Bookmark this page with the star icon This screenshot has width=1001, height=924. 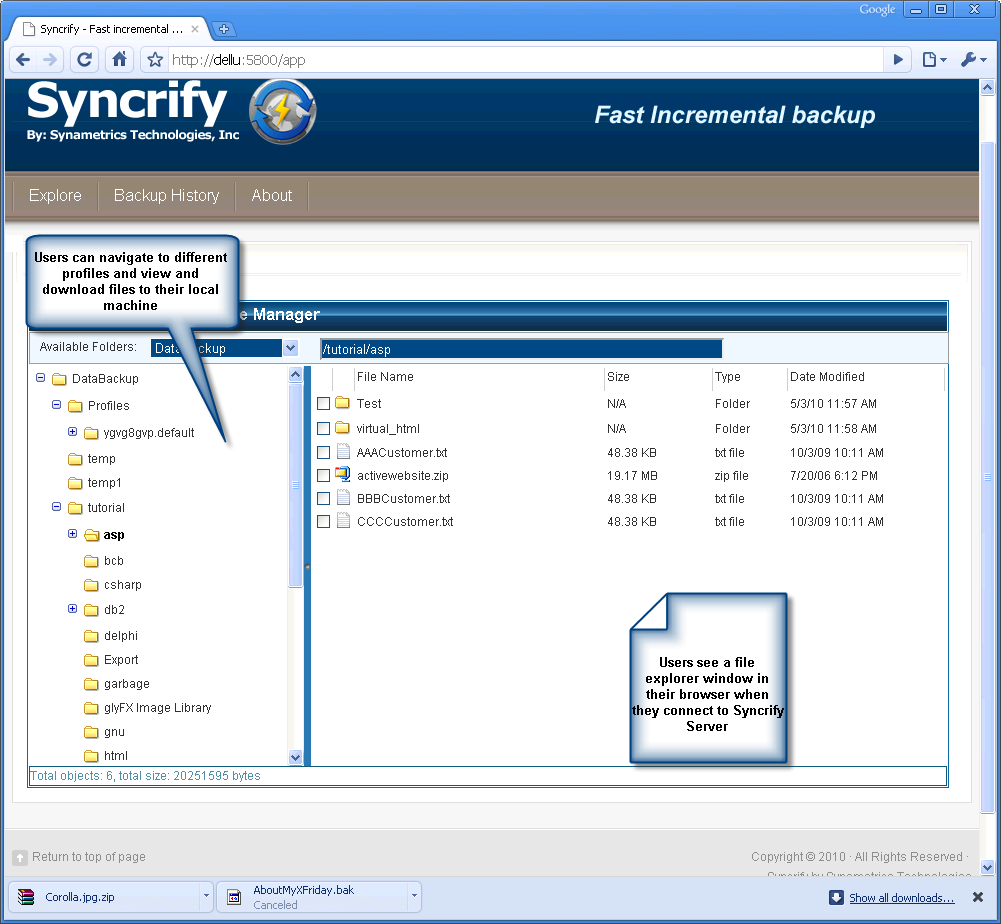point(155,60)
